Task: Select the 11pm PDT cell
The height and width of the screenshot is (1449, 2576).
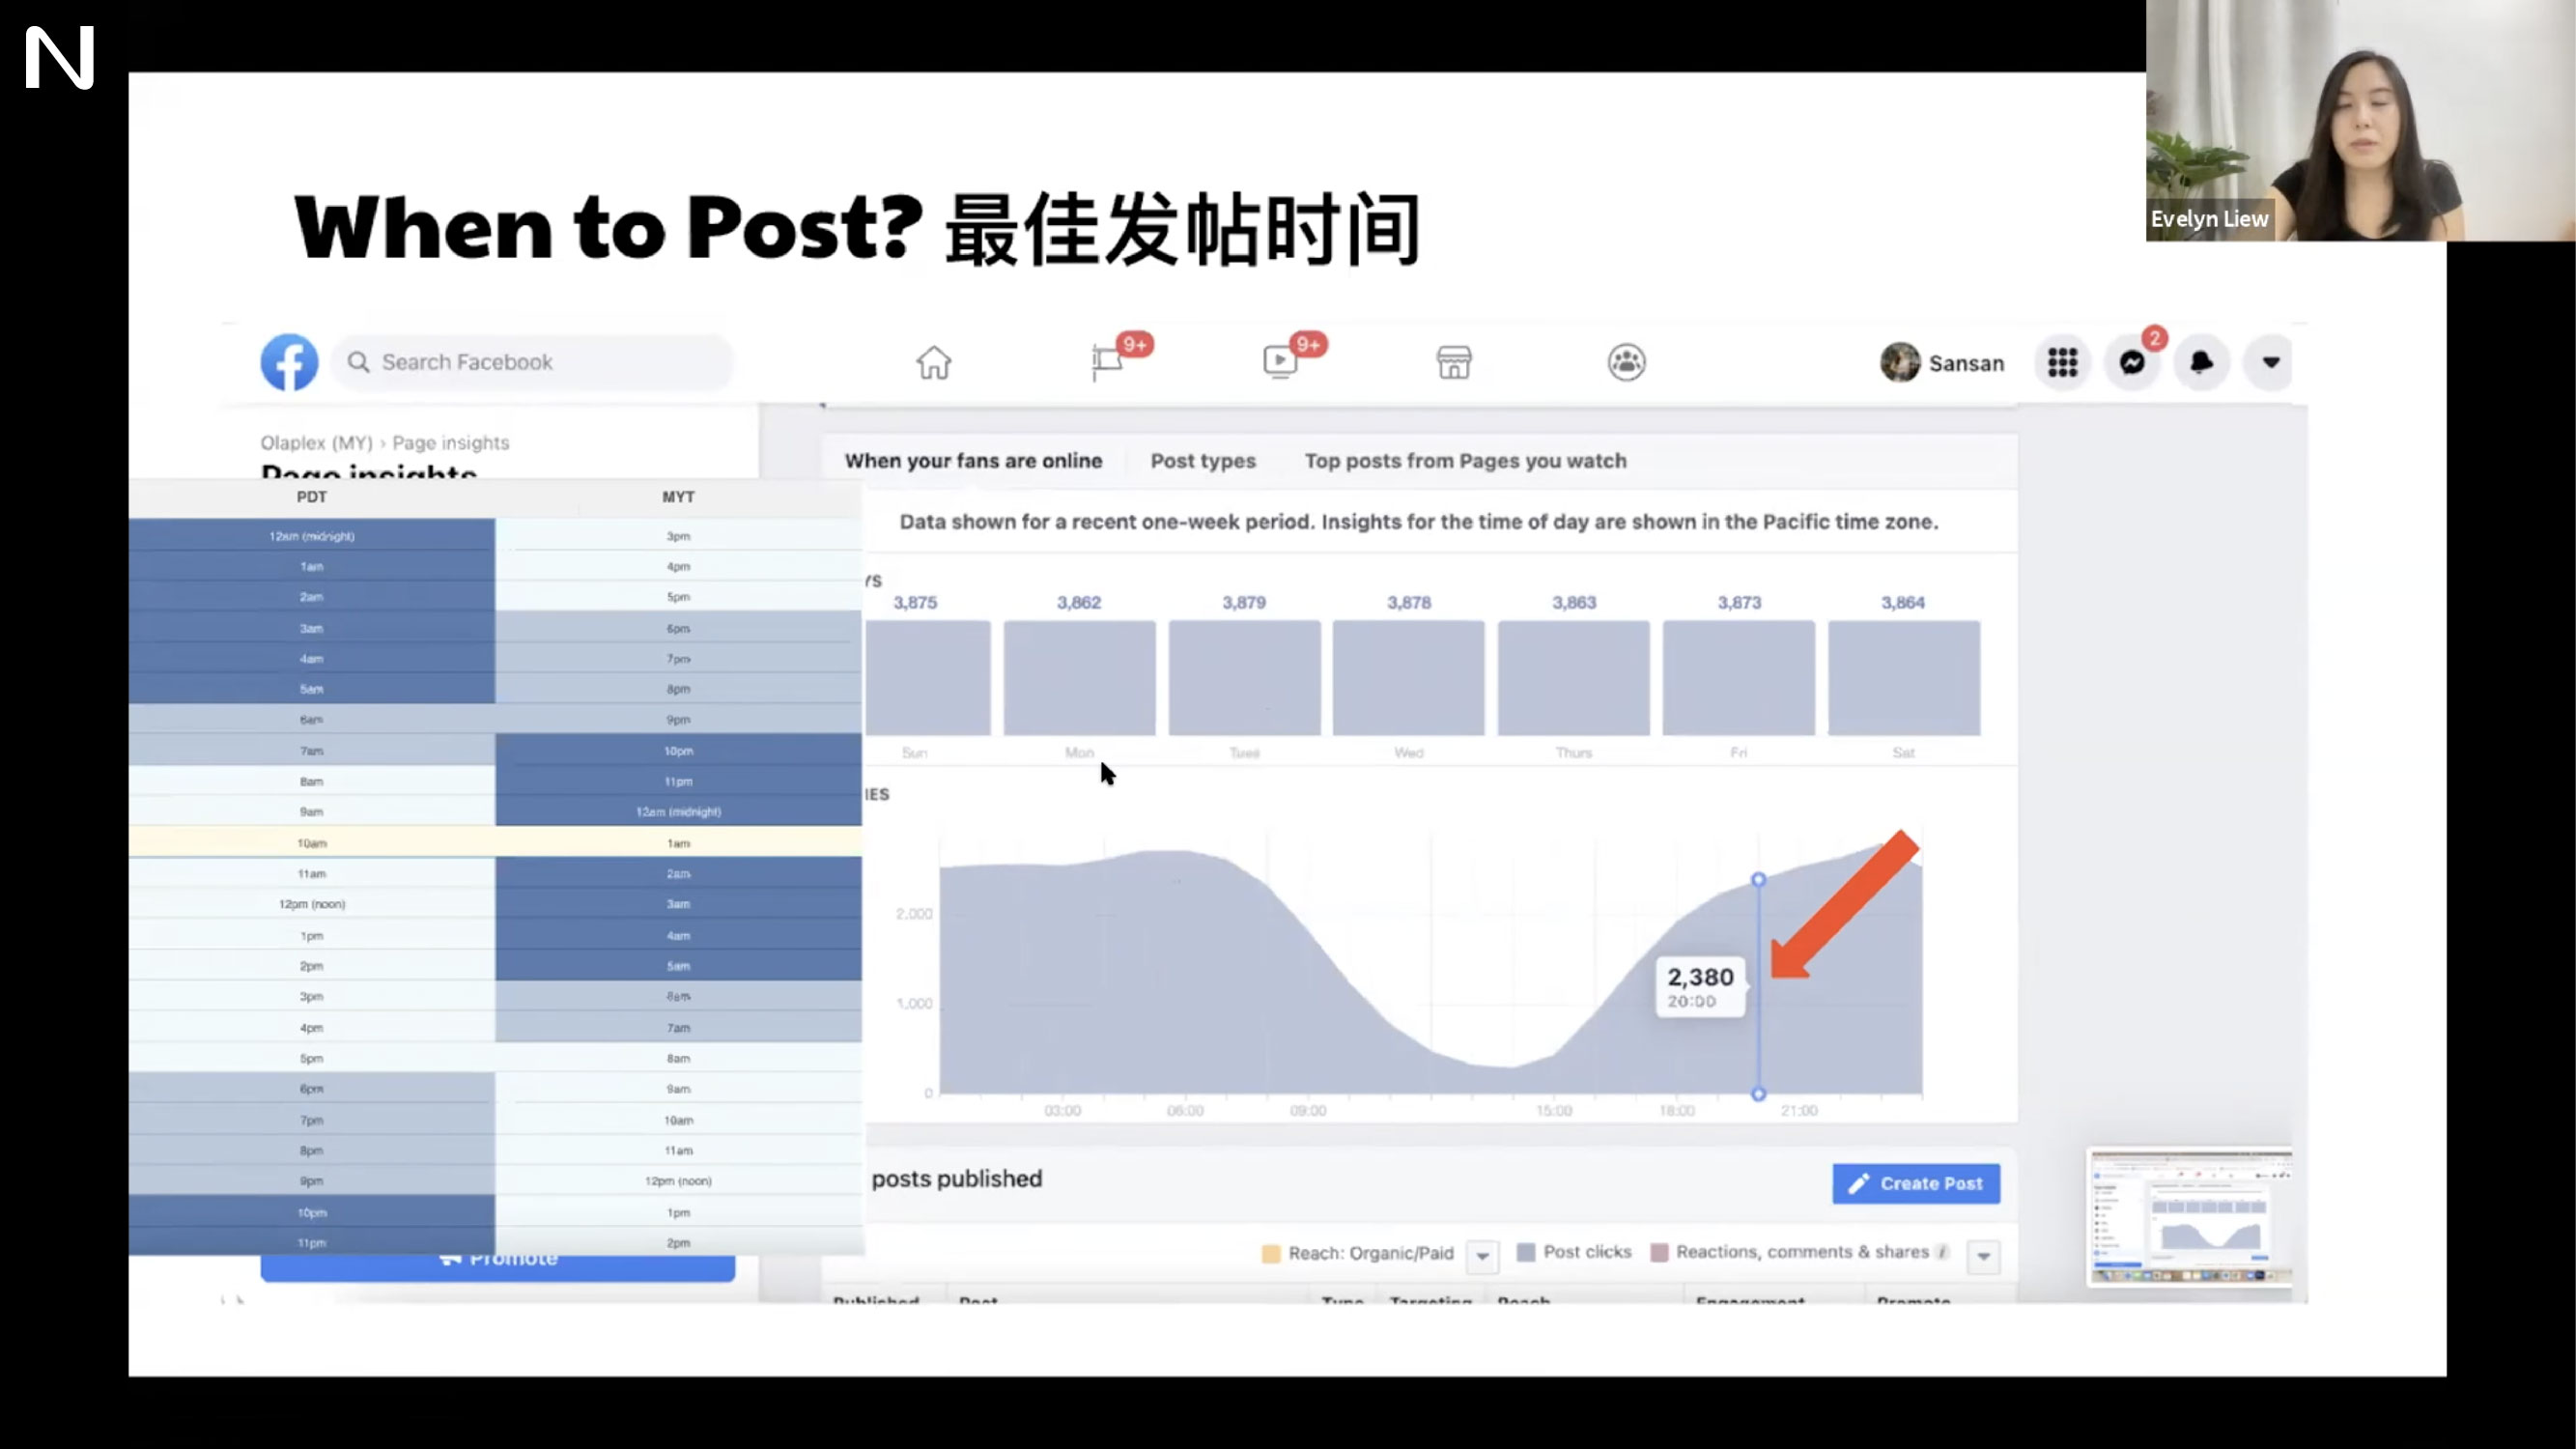Action: point(311,1243)
